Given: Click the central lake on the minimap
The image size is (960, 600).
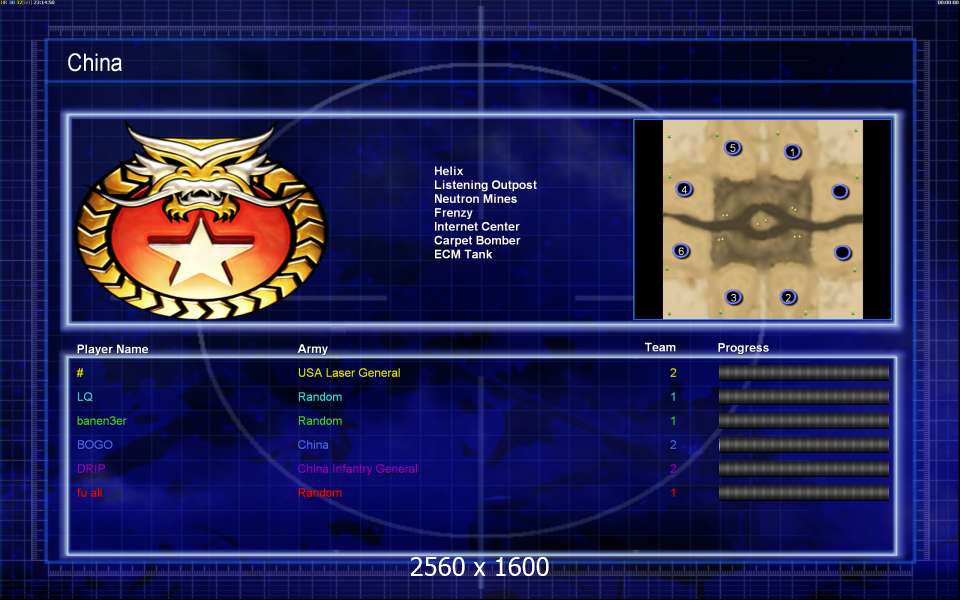Looking at the screenshot, I should coord(762,221).
